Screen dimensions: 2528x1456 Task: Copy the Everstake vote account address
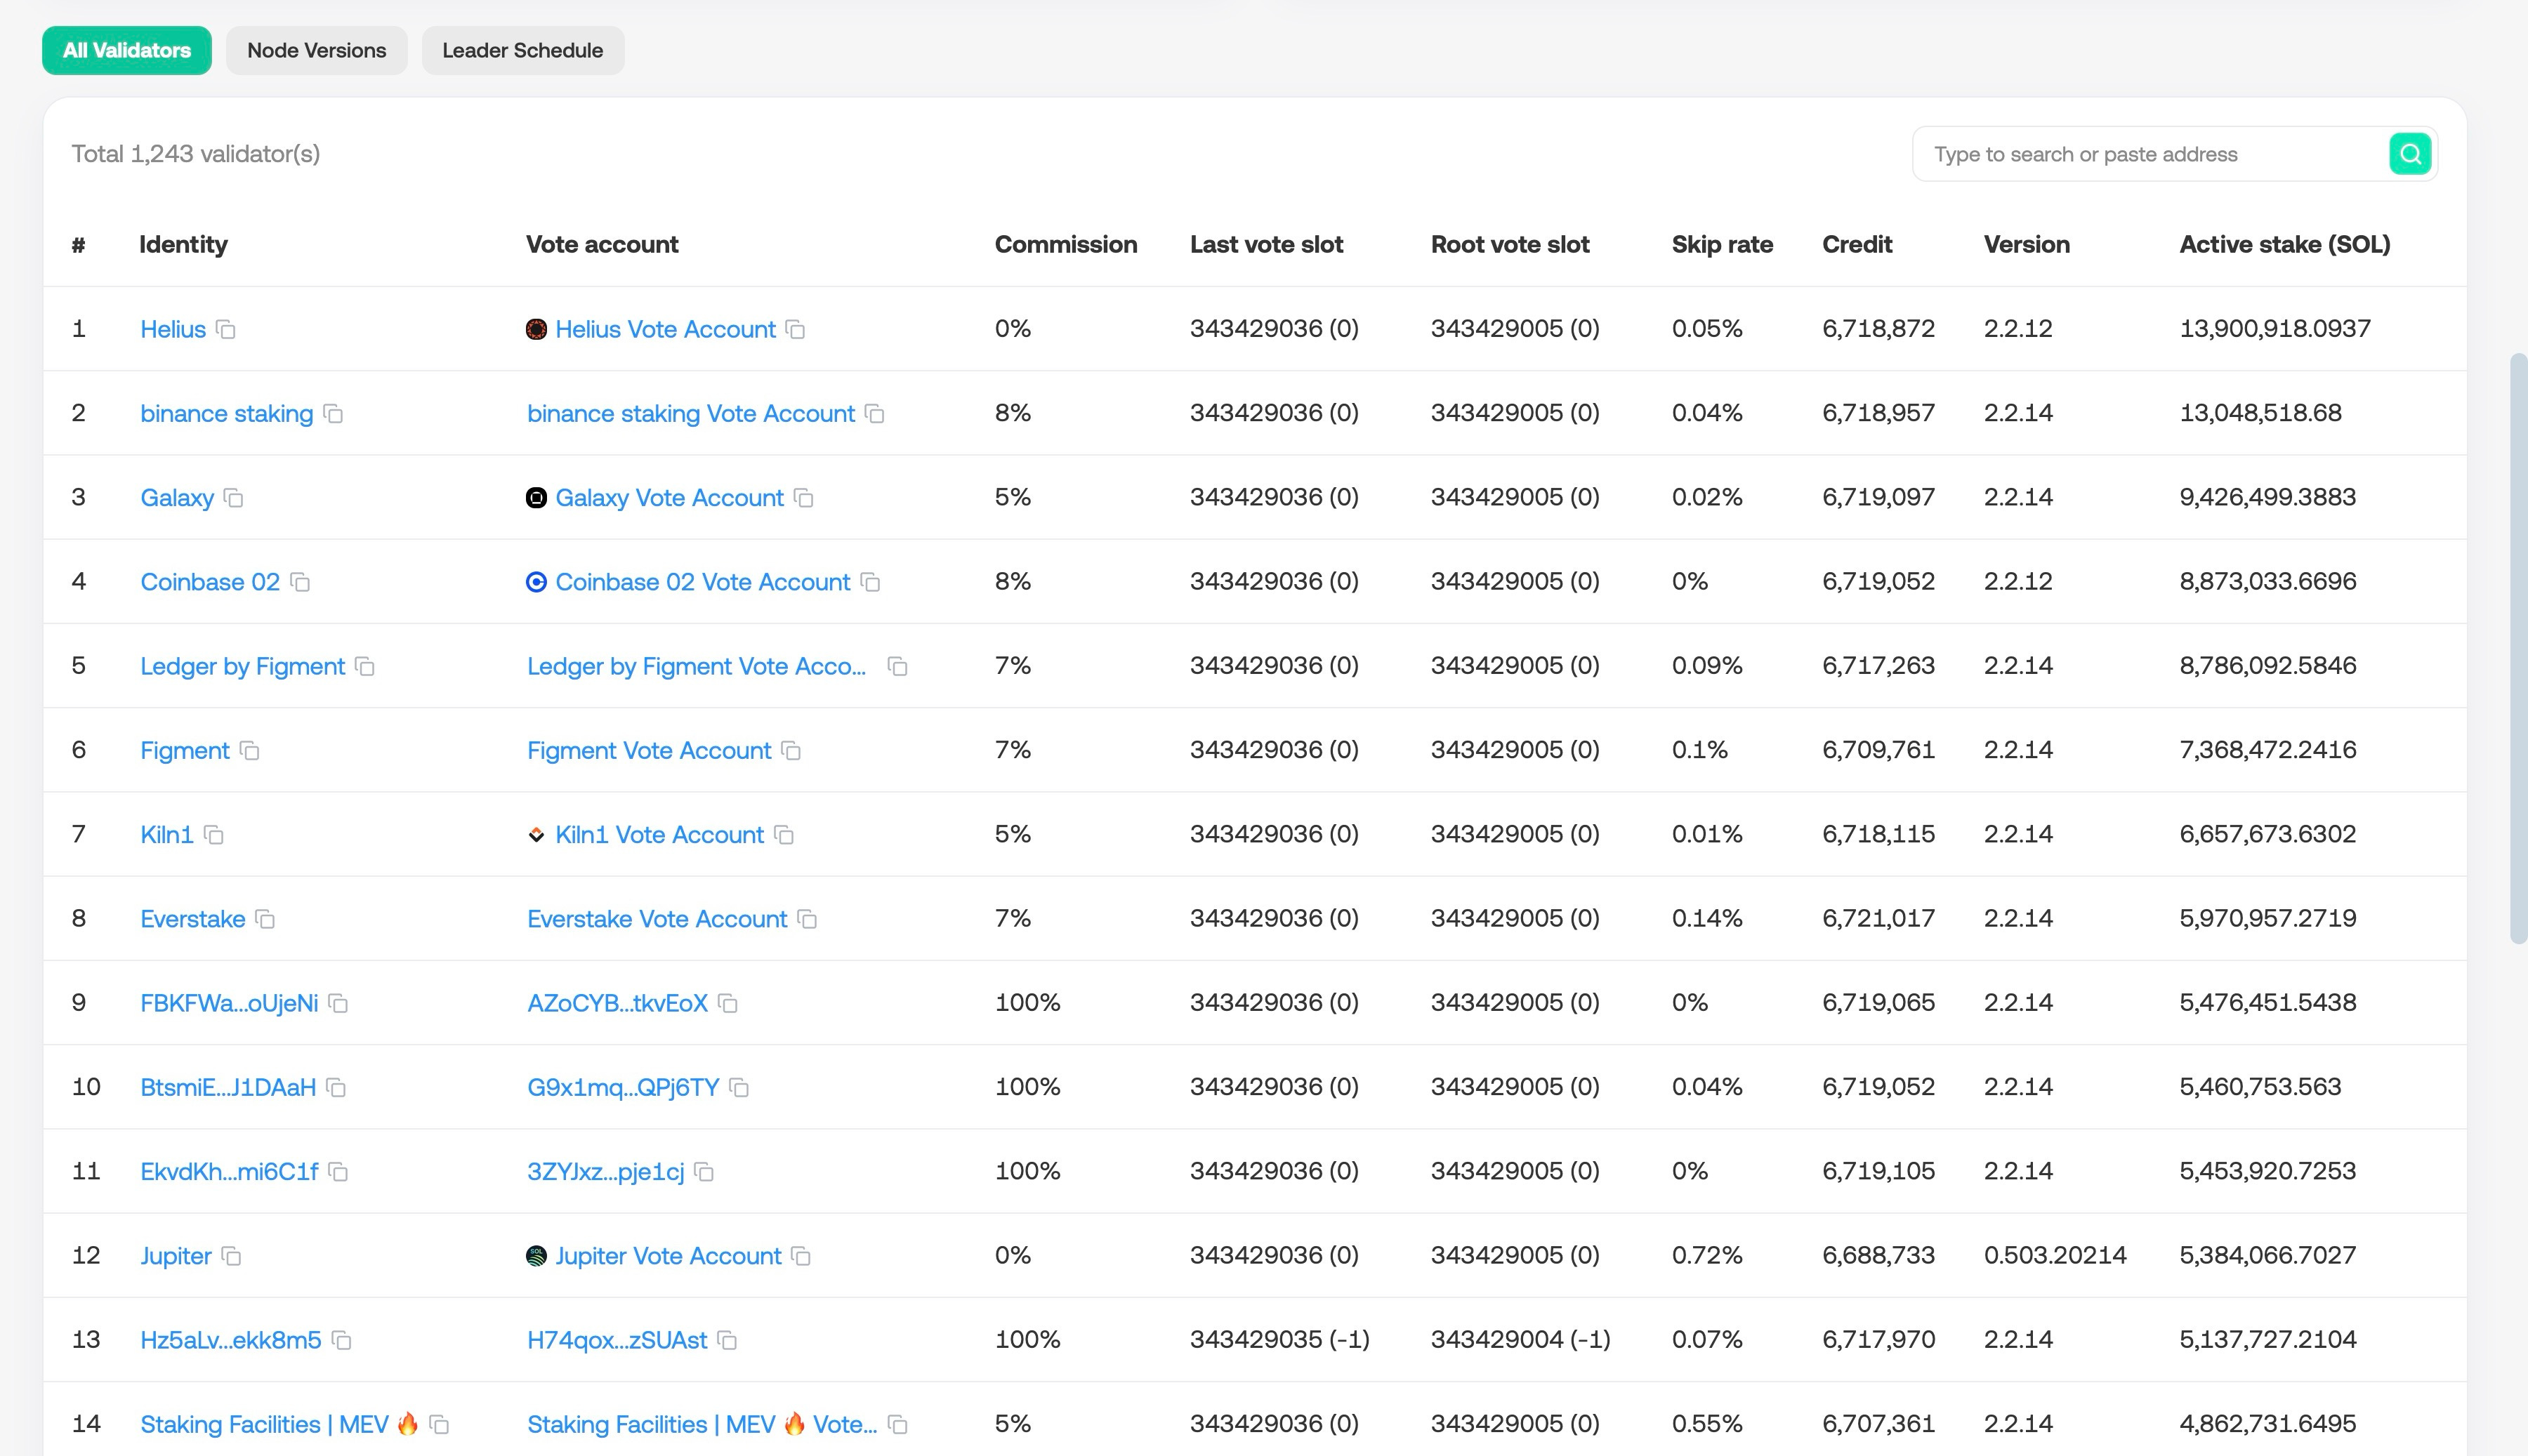[x=808, y=919]
